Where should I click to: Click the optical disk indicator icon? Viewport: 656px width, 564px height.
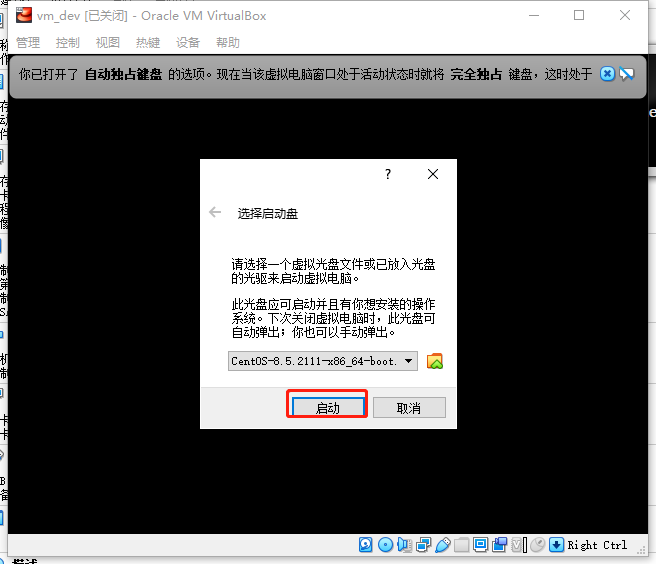(385, 545)
